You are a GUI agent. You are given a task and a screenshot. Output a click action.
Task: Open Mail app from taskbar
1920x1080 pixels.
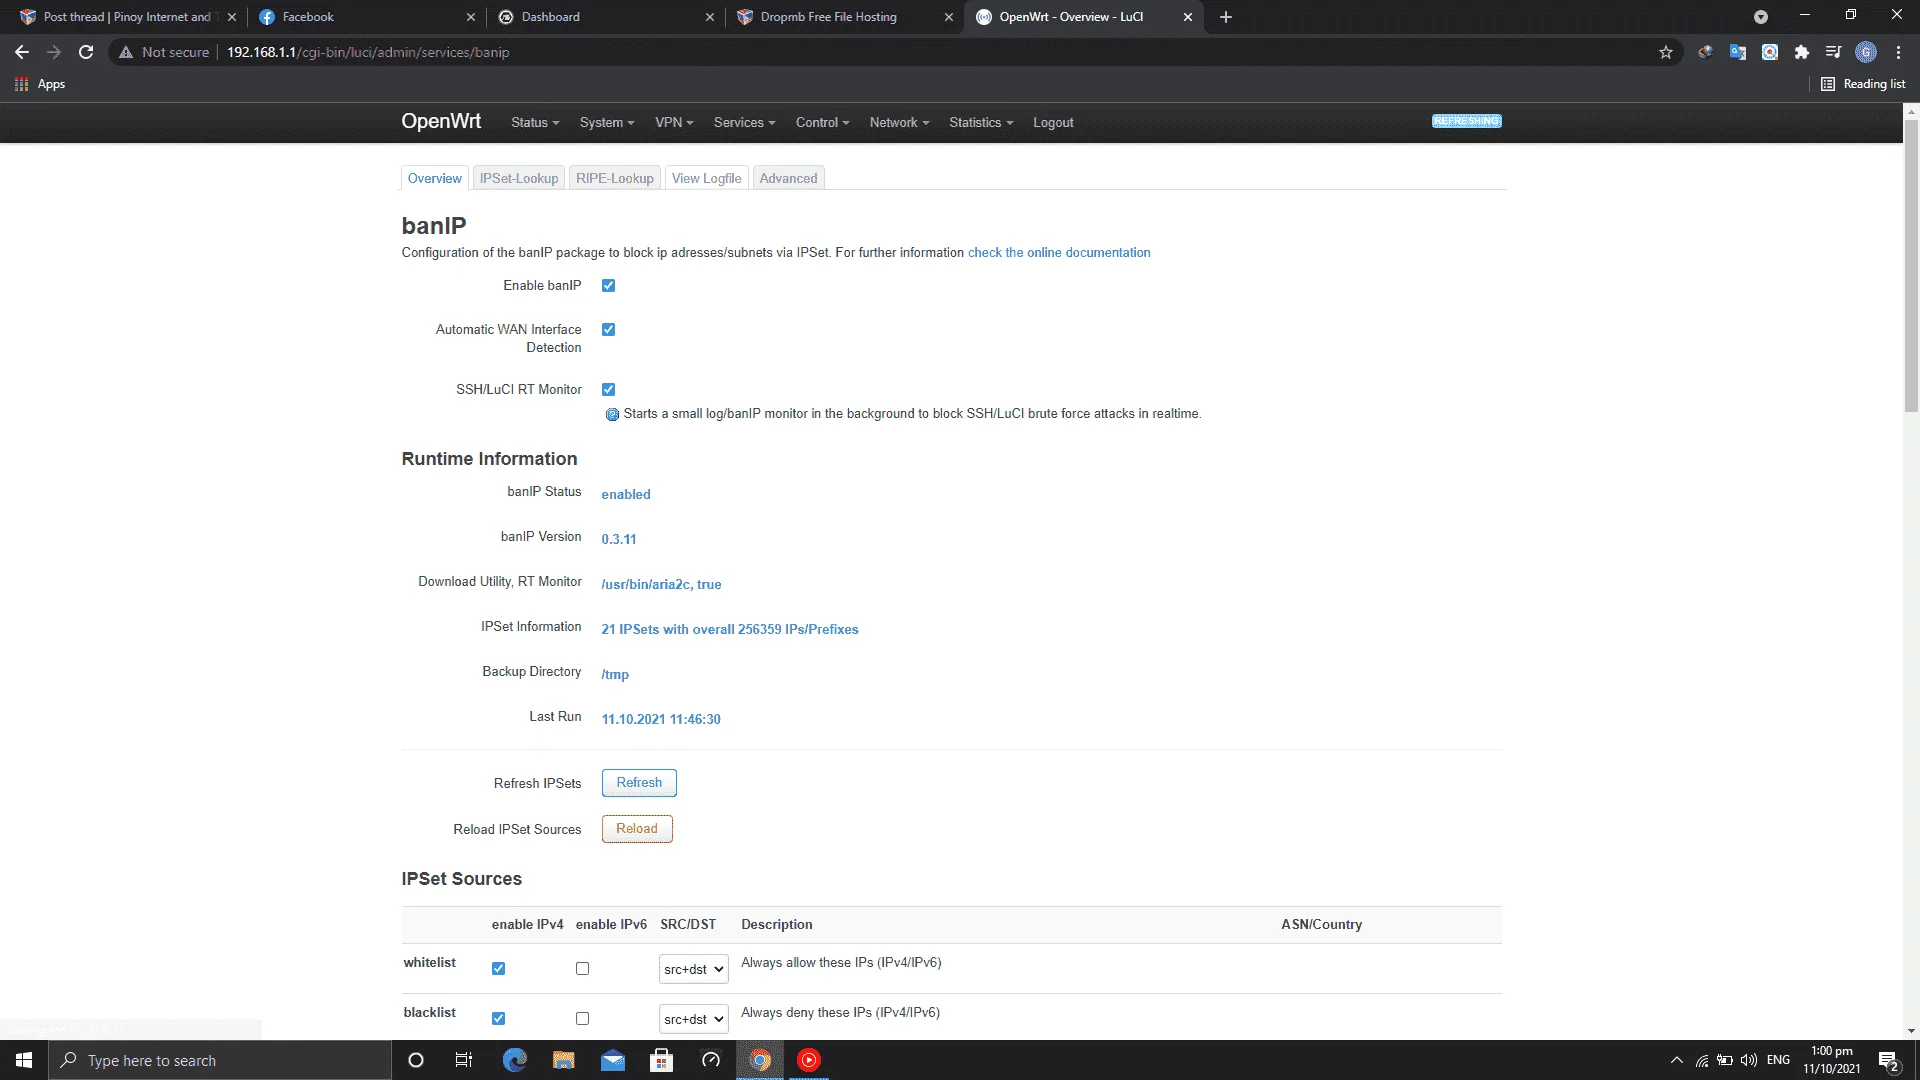point(613,1060)
